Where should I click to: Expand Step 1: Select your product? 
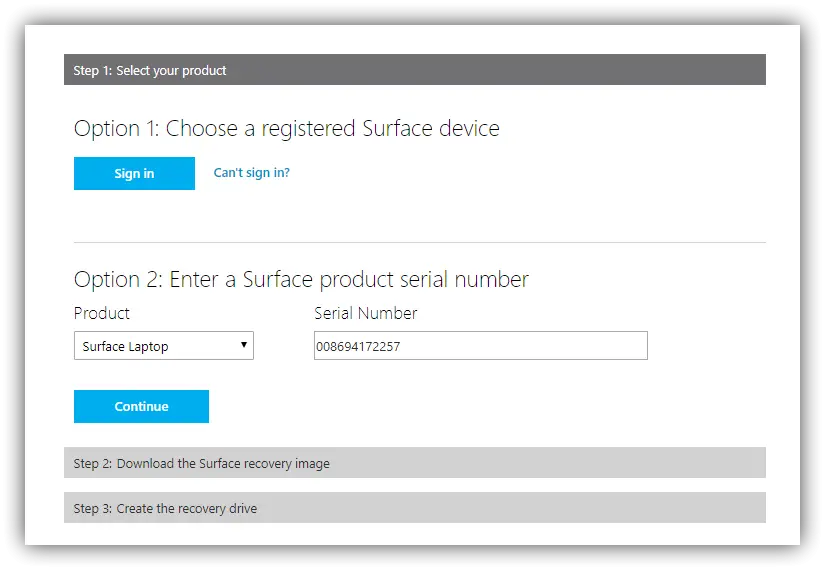[414, 70]
